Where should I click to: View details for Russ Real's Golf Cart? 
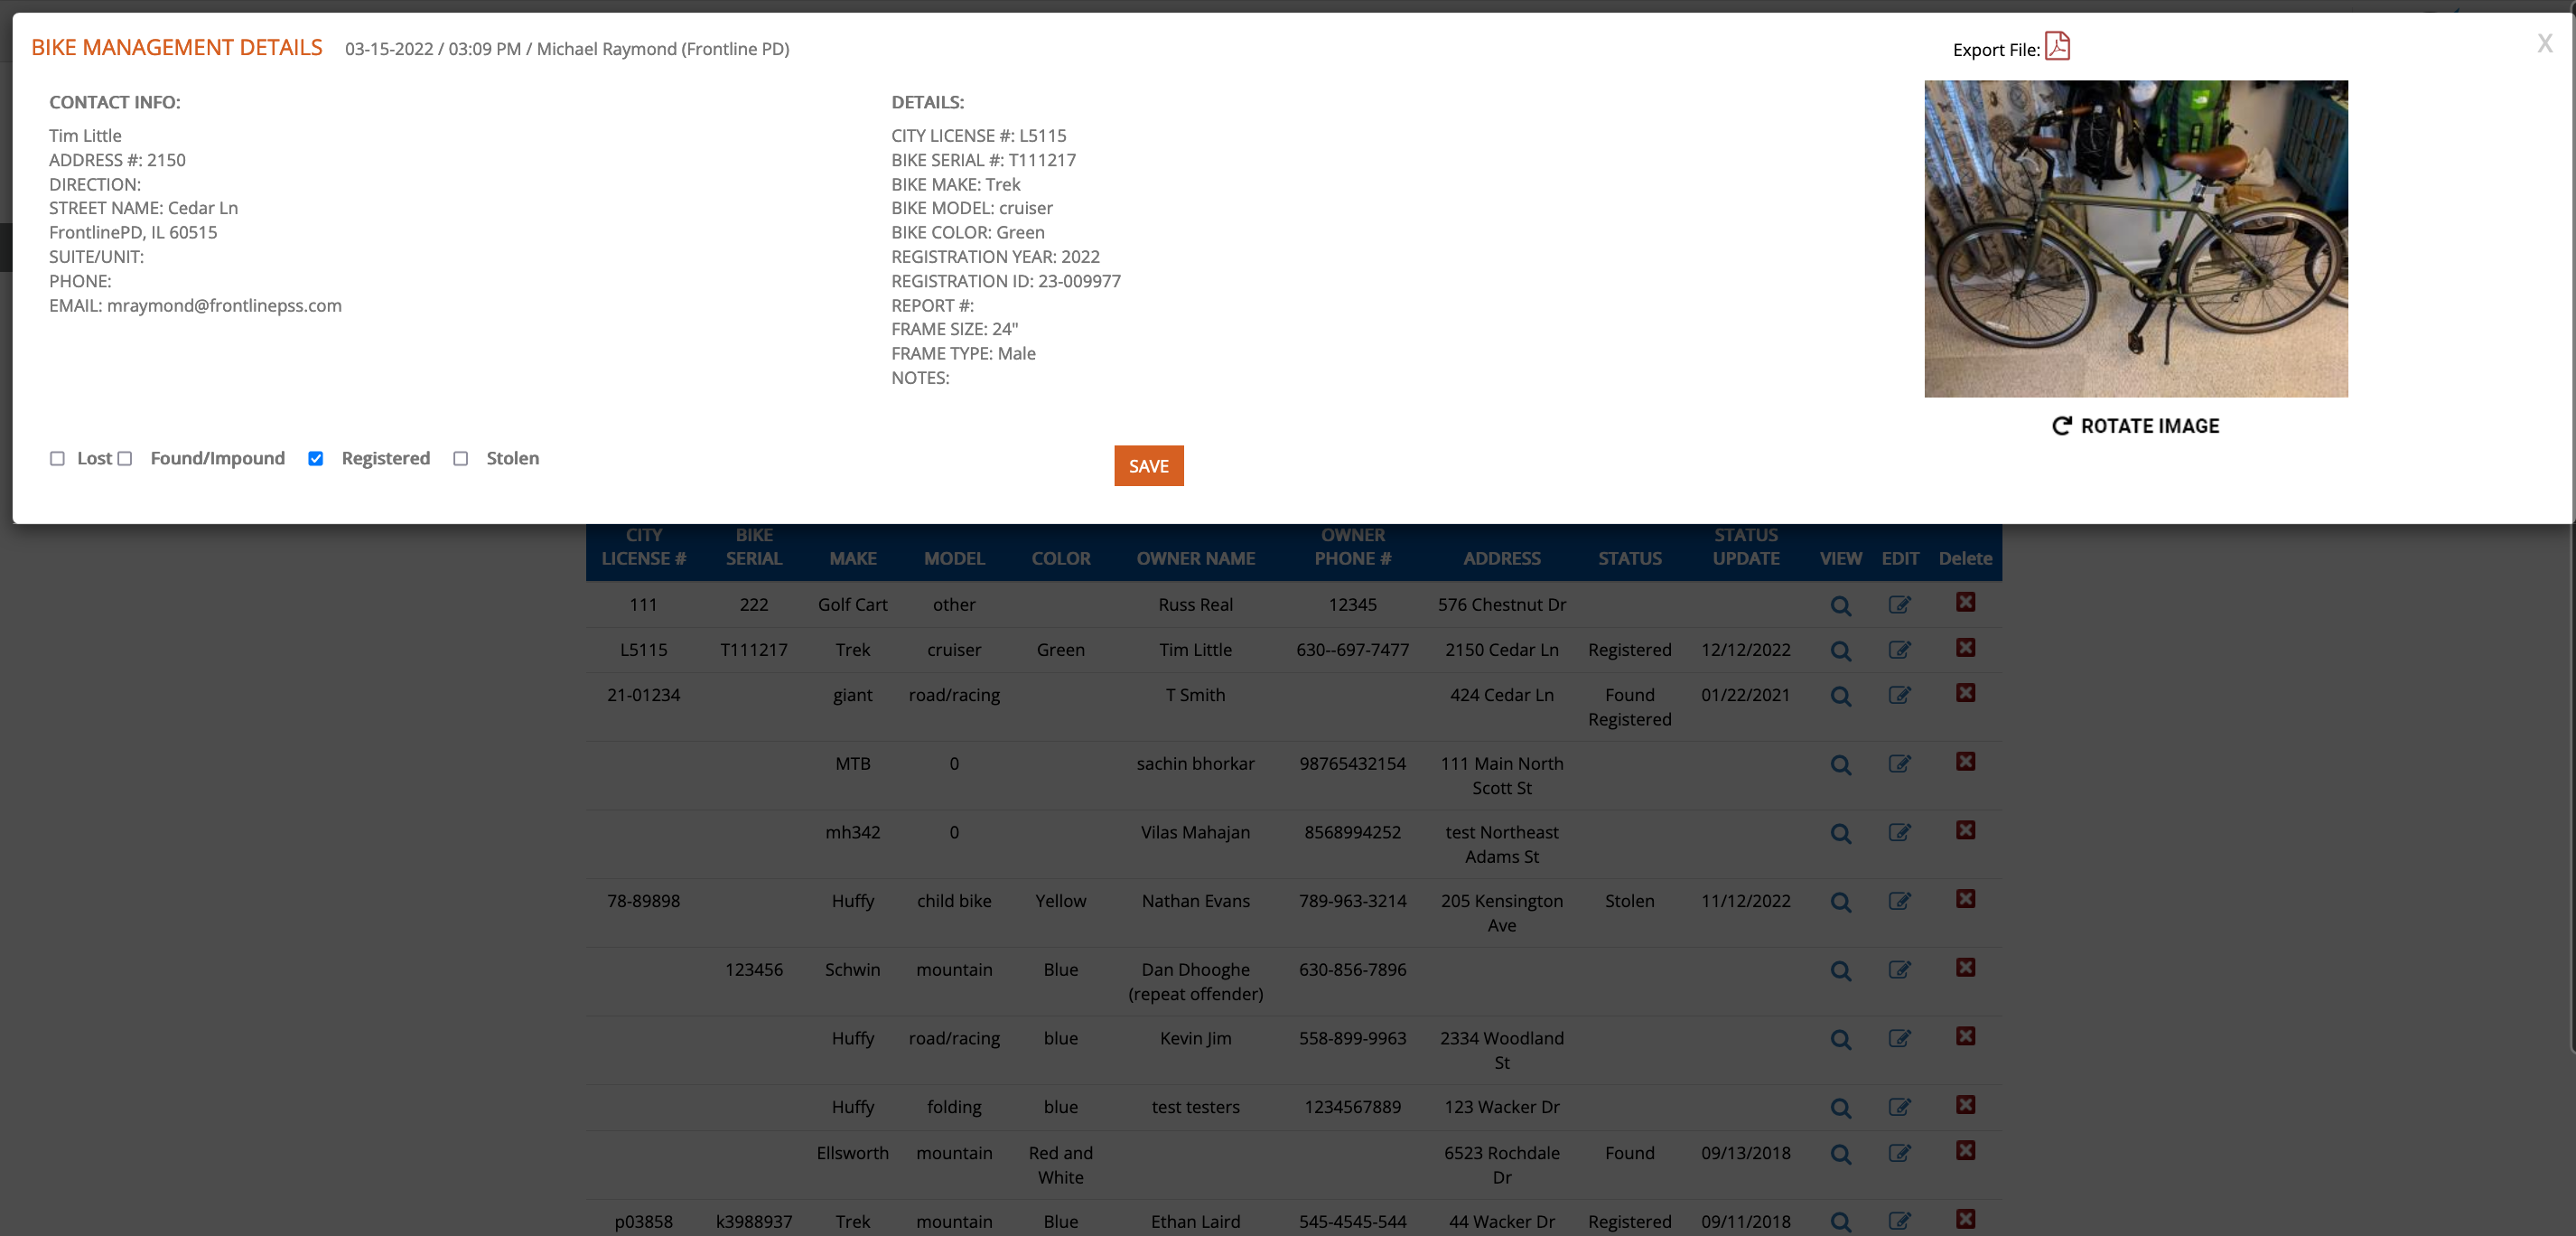pyautogui.click(x=1840, y=605)
